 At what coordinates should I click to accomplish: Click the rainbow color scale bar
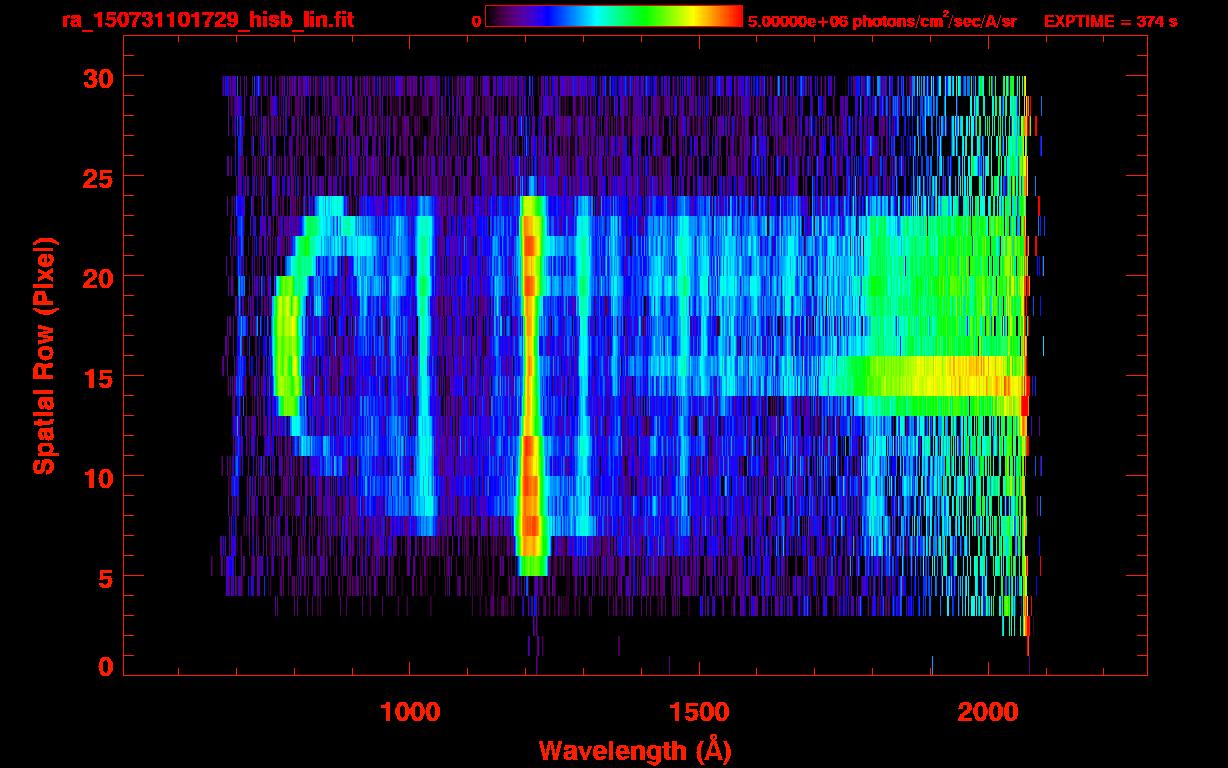(613, 16)
